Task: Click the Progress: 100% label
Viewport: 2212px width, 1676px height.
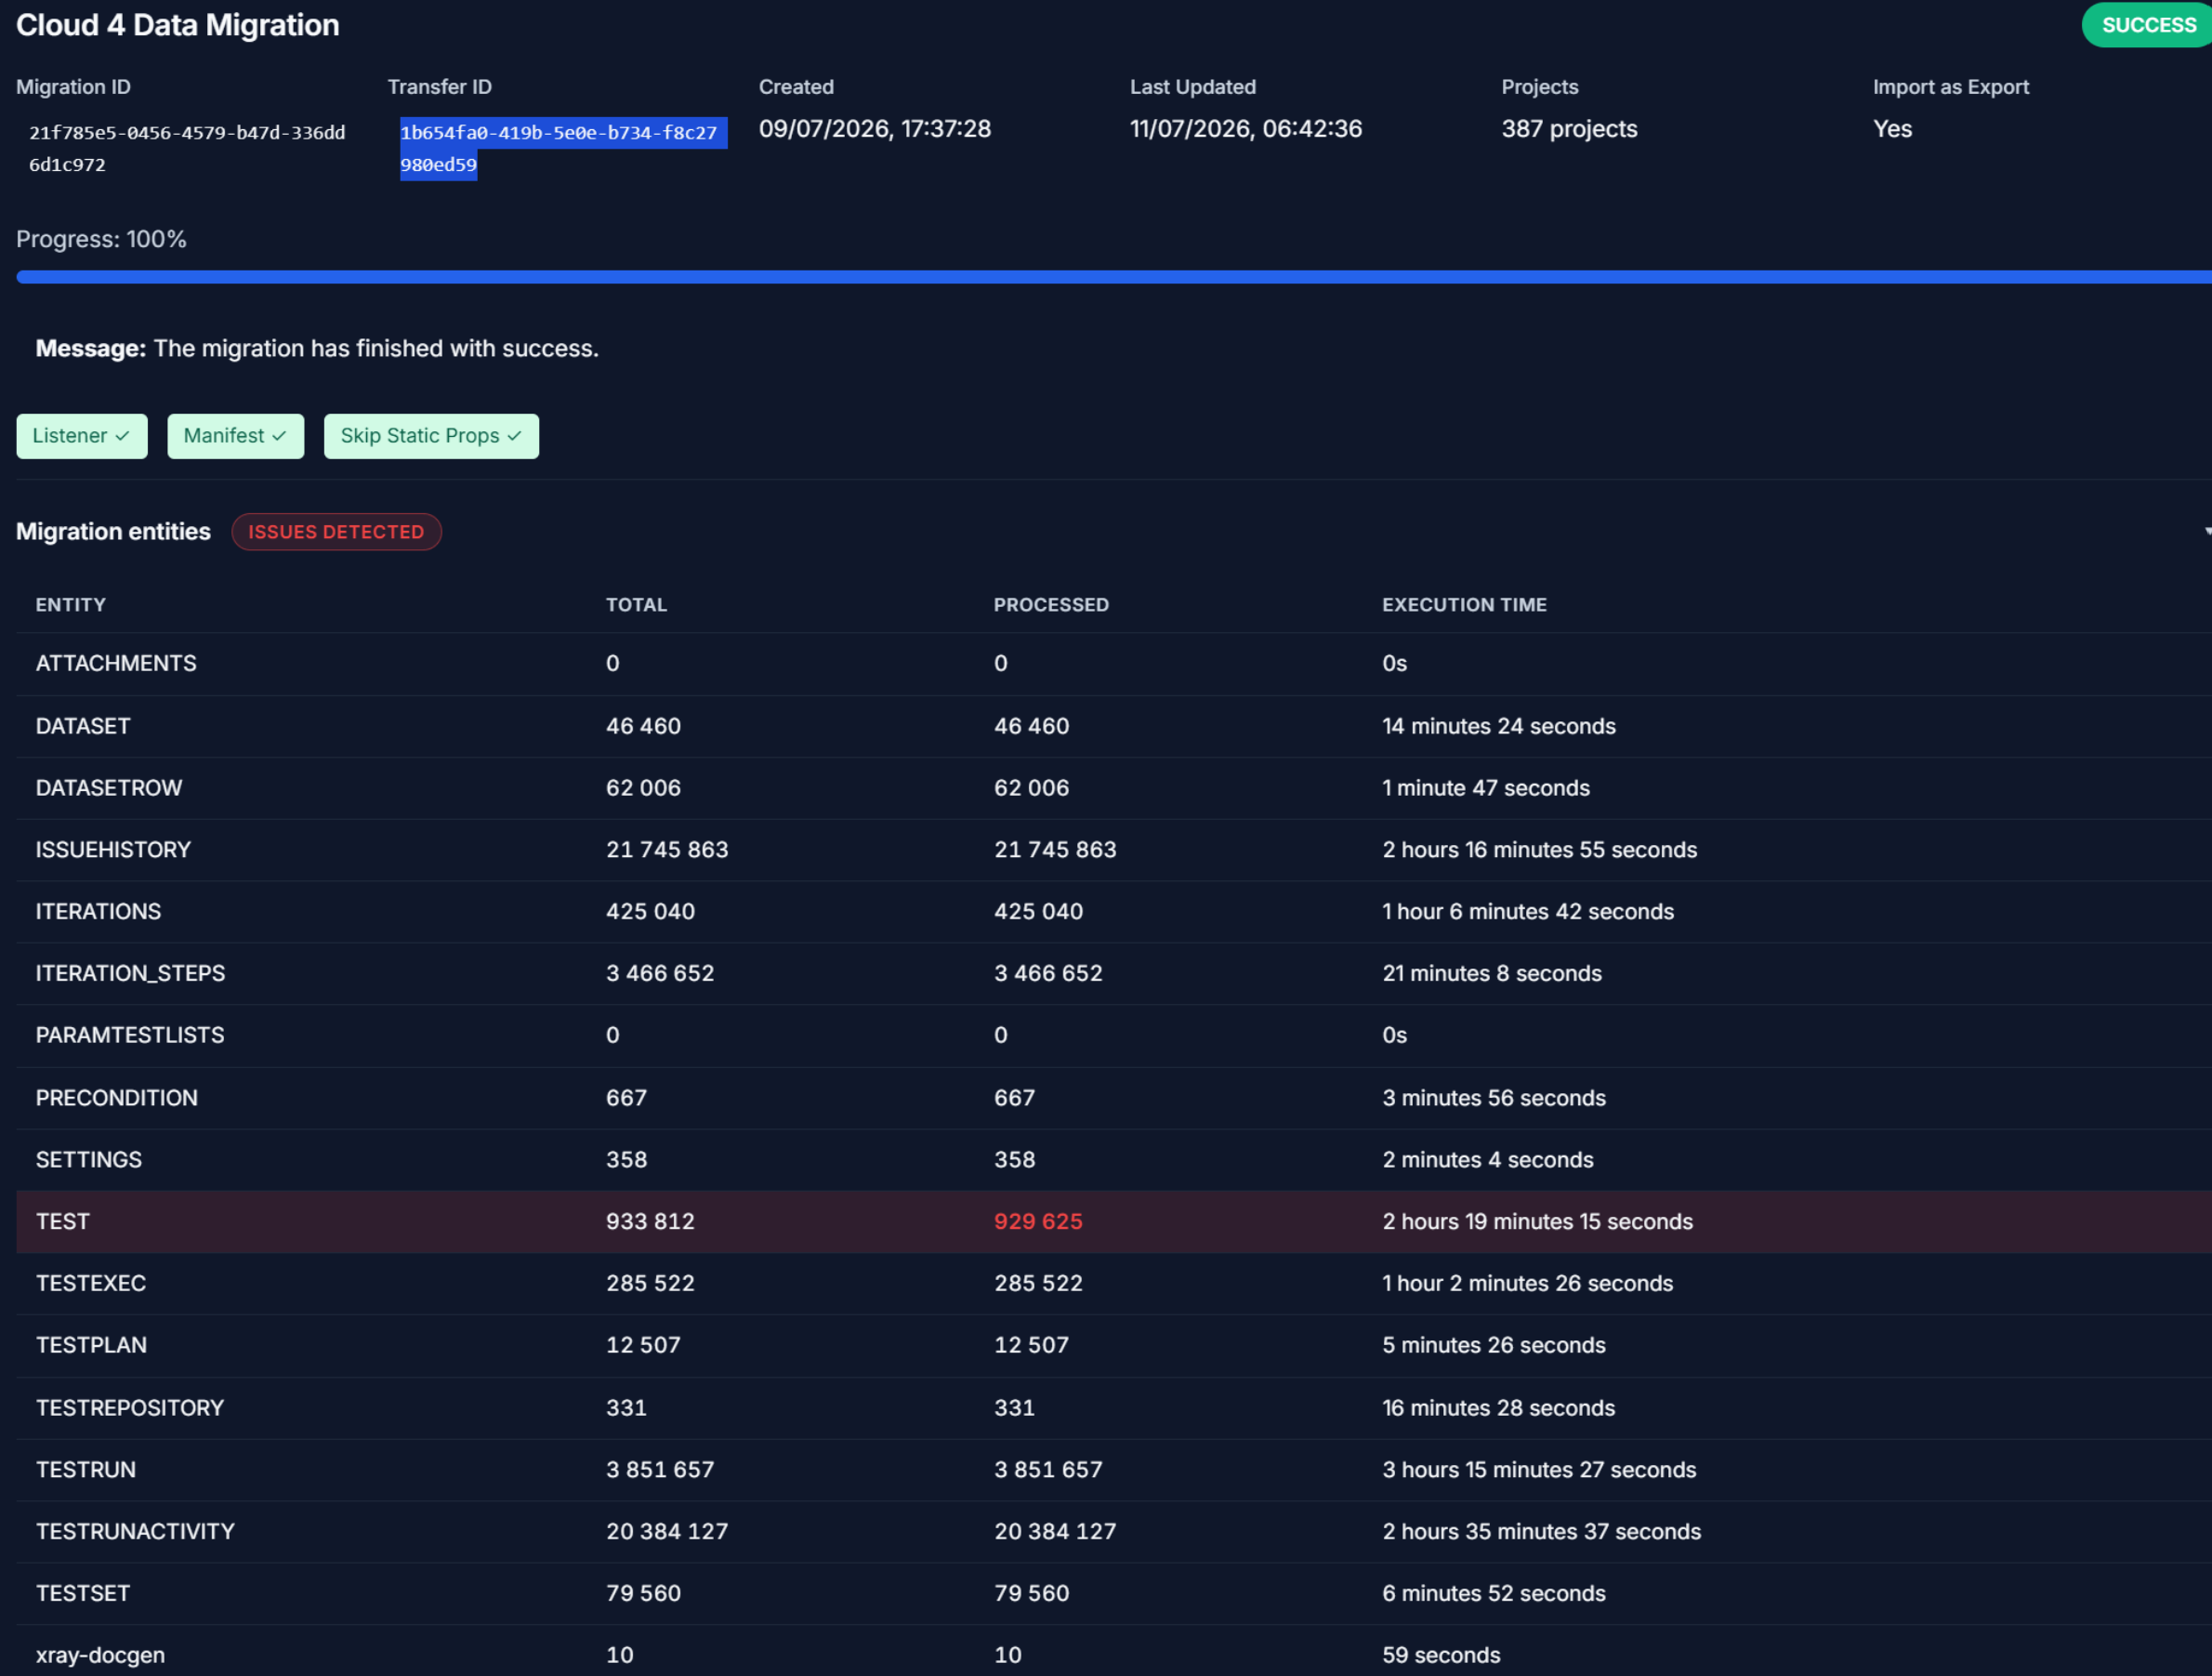Action: click(101, 239)
